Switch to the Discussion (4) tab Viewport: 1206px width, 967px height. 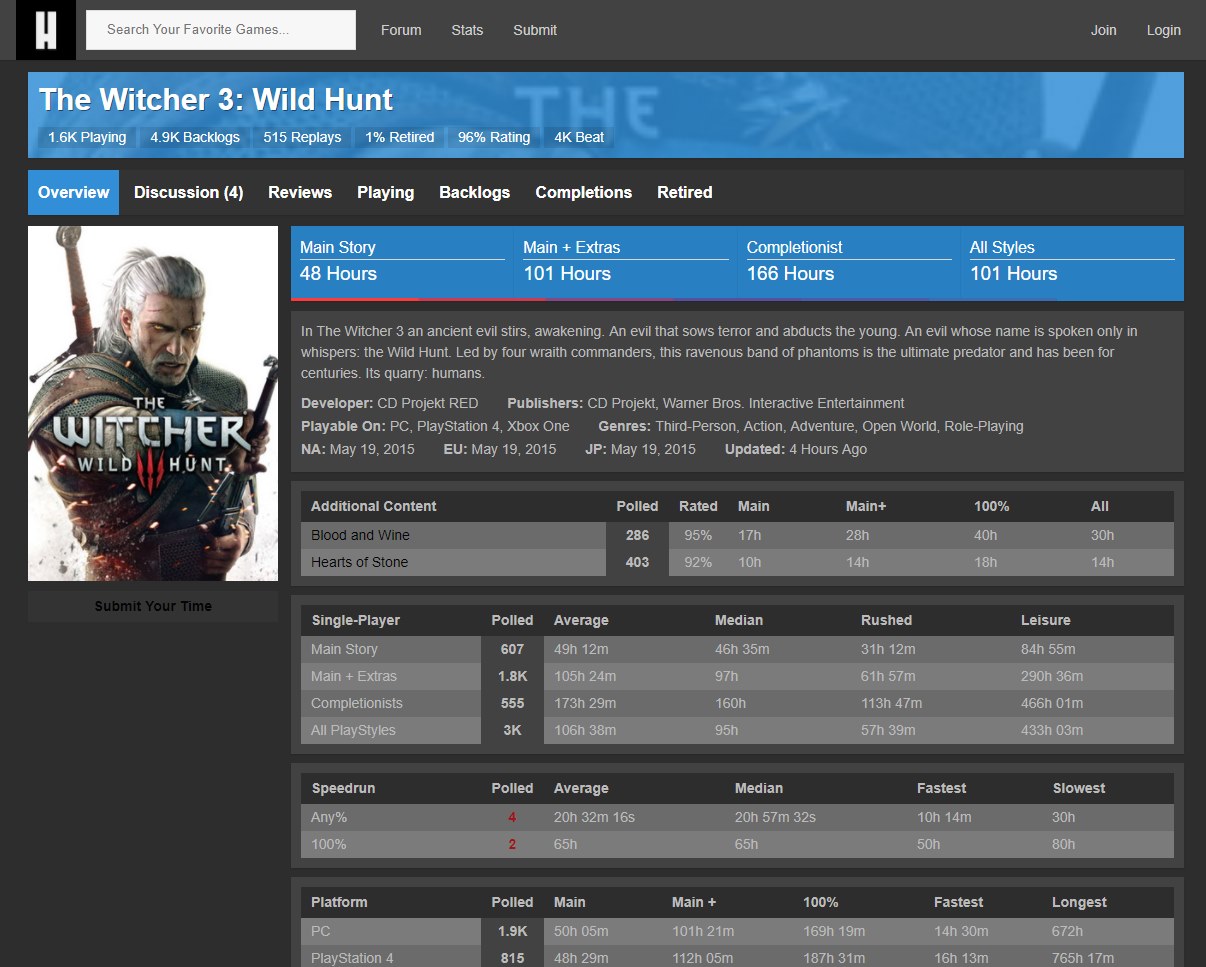pos(189,192)
